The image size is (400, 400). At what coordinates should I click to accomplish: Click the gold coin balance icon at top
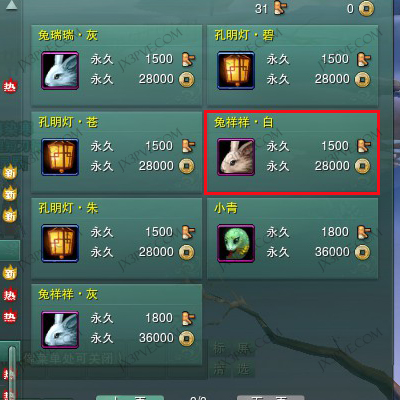pyautogui.click(x=366, y=9)
